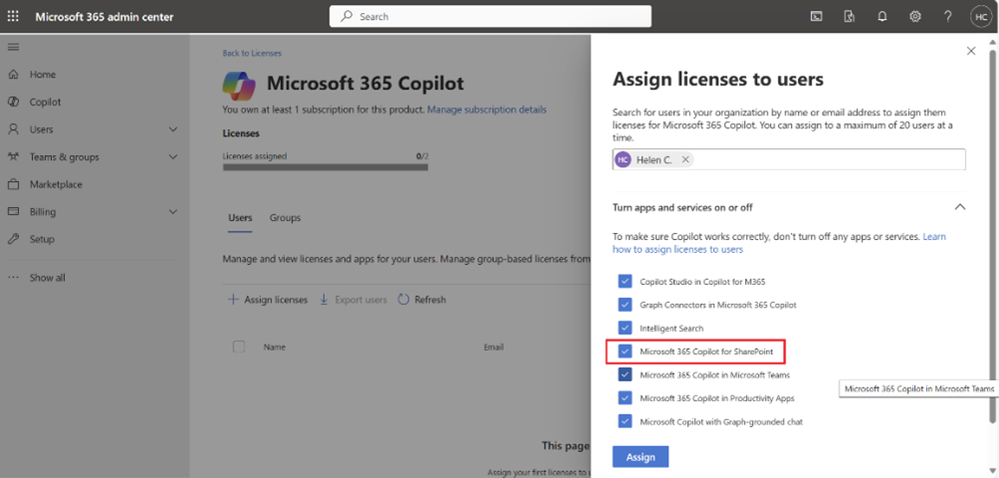Open the HC account avatar in header
Viewport: 999px width, 478px height.
click(980, 17)
